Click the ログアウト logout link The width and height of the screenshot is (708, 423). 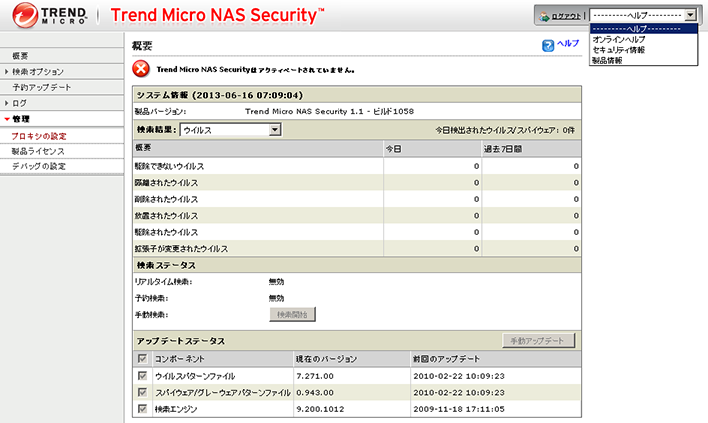(x=566, y=16)
